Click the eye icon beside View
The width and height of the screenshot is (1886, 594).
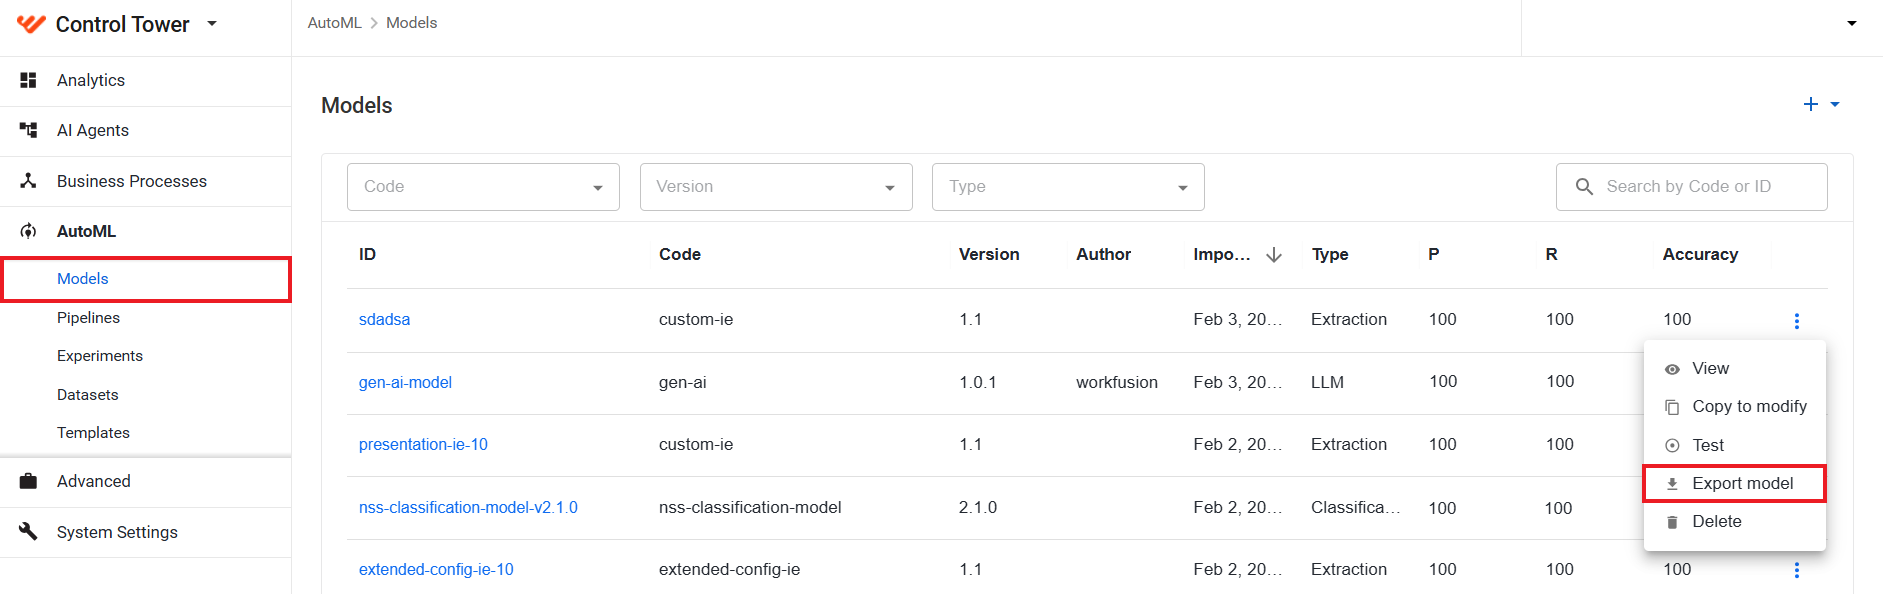(1672, 369)
